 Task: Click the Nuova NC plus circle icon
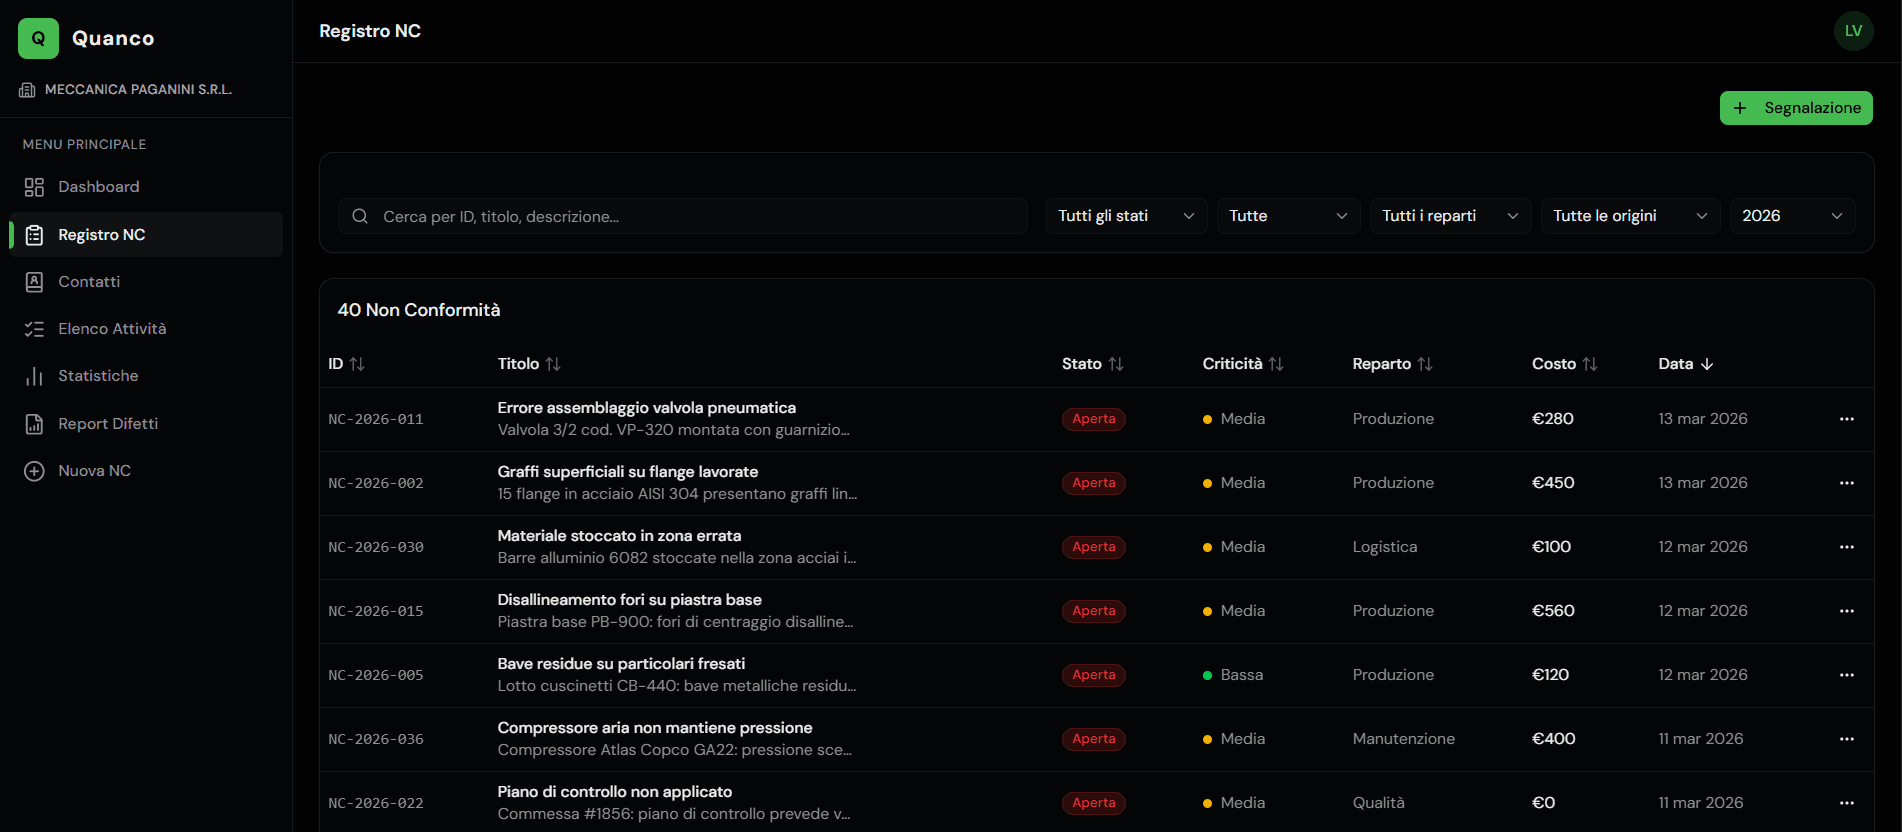[x=34, y=471]
